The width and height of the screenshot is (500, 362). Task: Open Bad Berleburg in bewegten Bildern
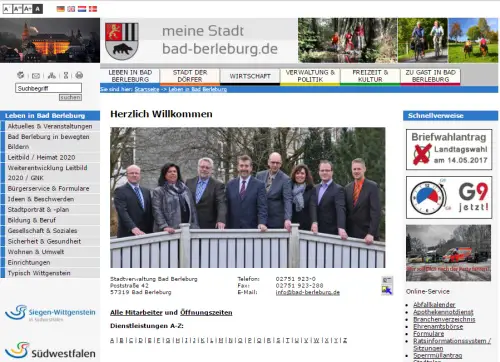(50, 142)
